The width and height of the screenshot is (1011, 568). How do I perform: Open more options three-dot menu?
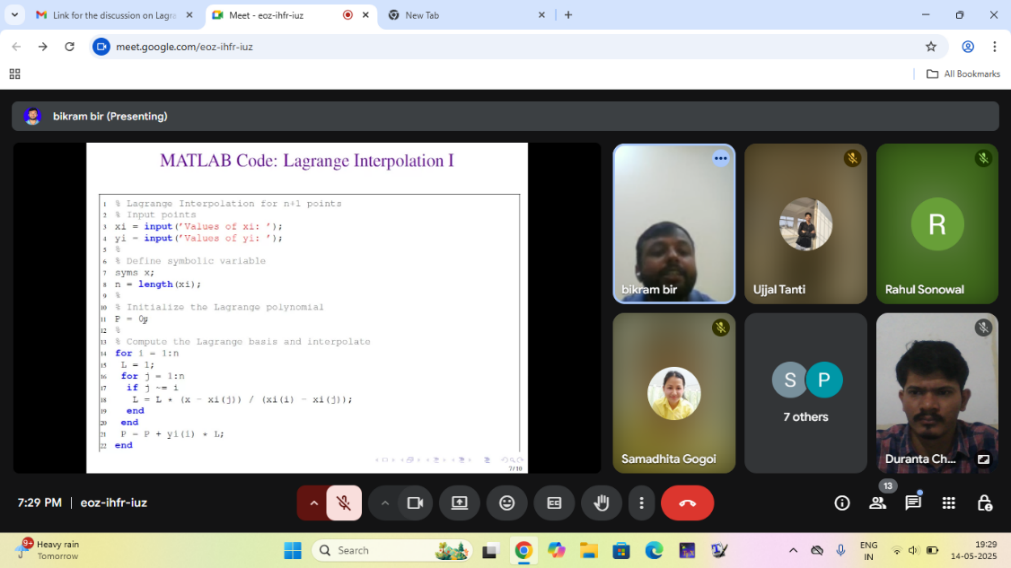(641, 503)
